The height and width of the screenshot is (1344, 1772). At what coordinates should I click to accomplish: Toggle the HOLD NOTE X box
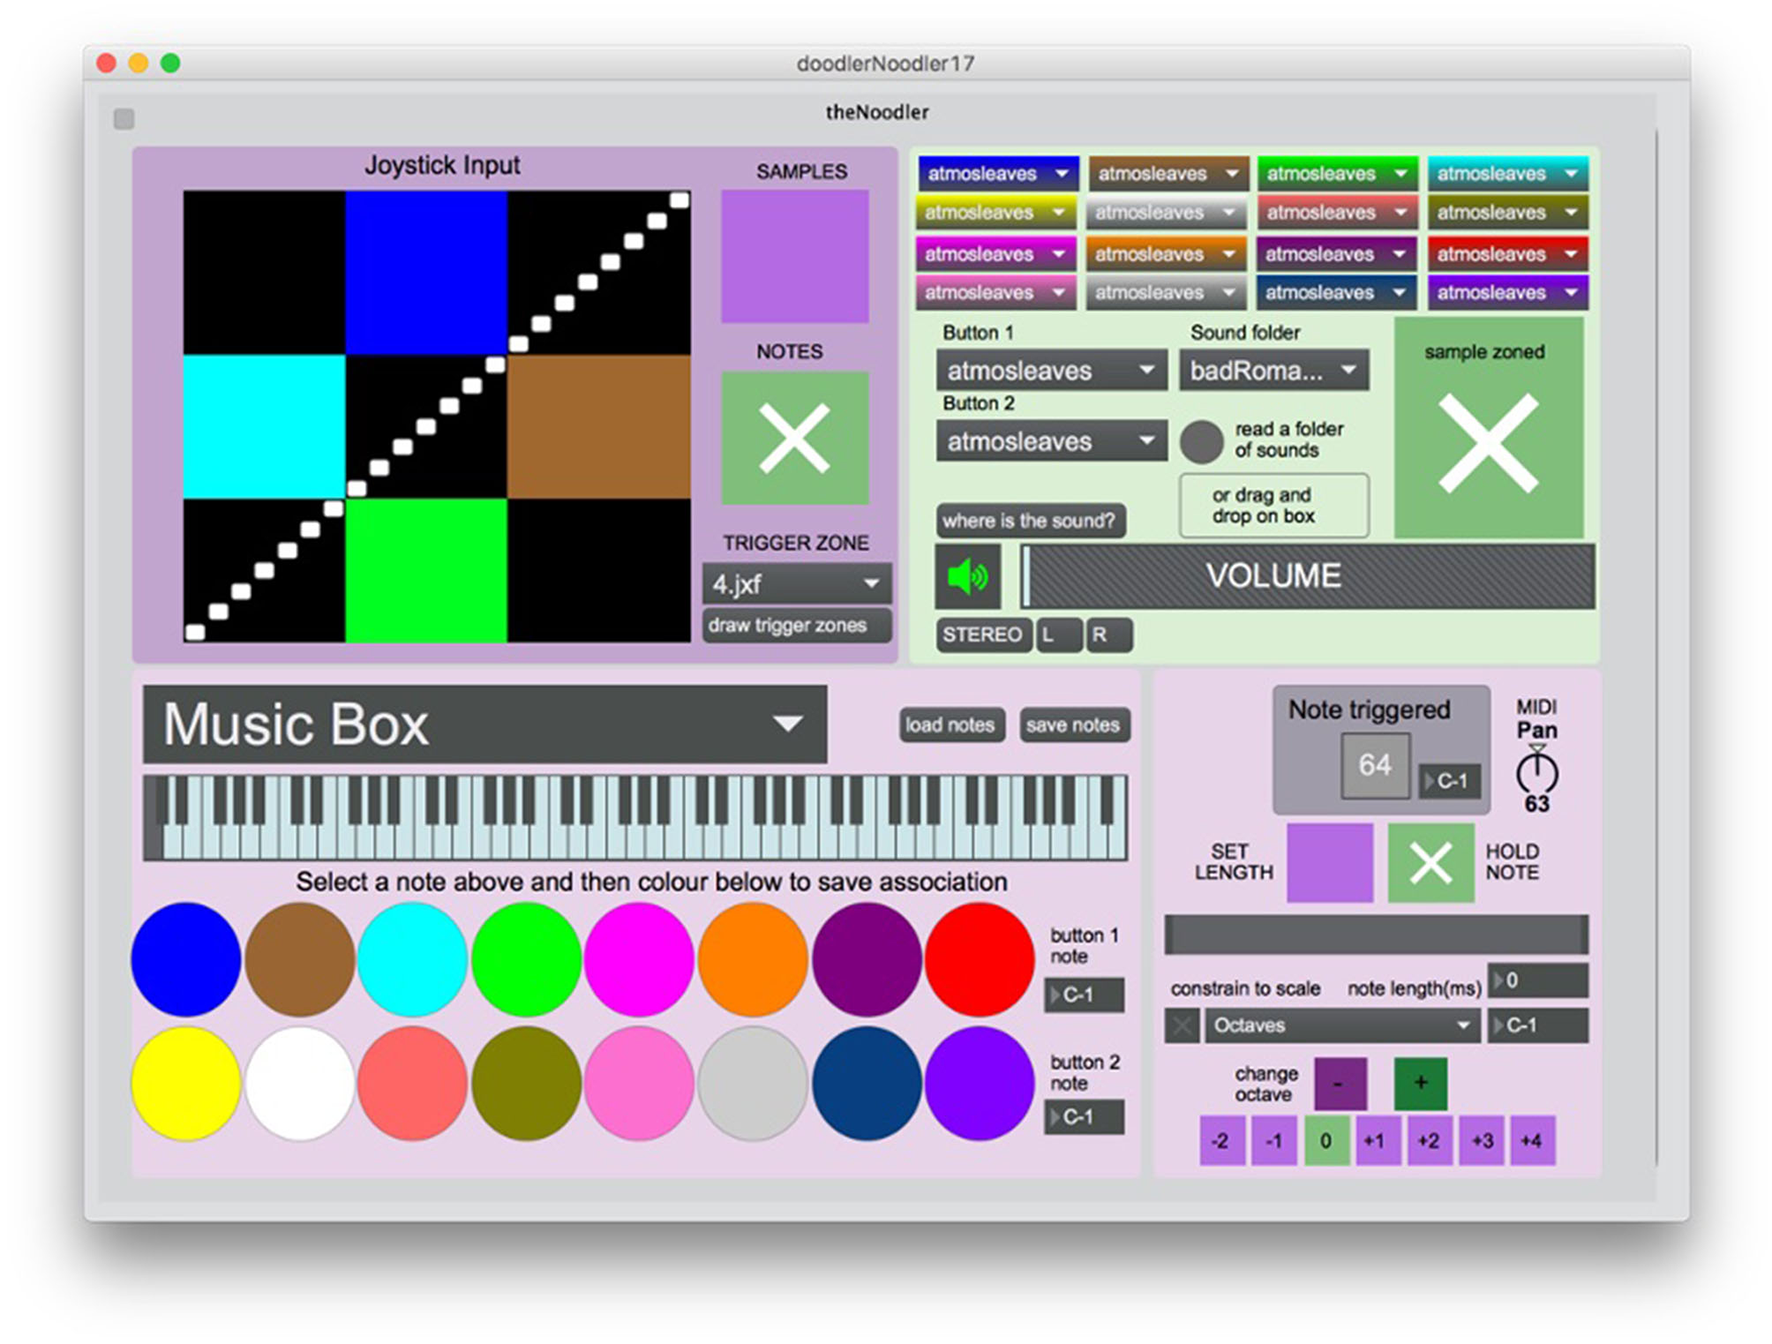pos(1430,862)
